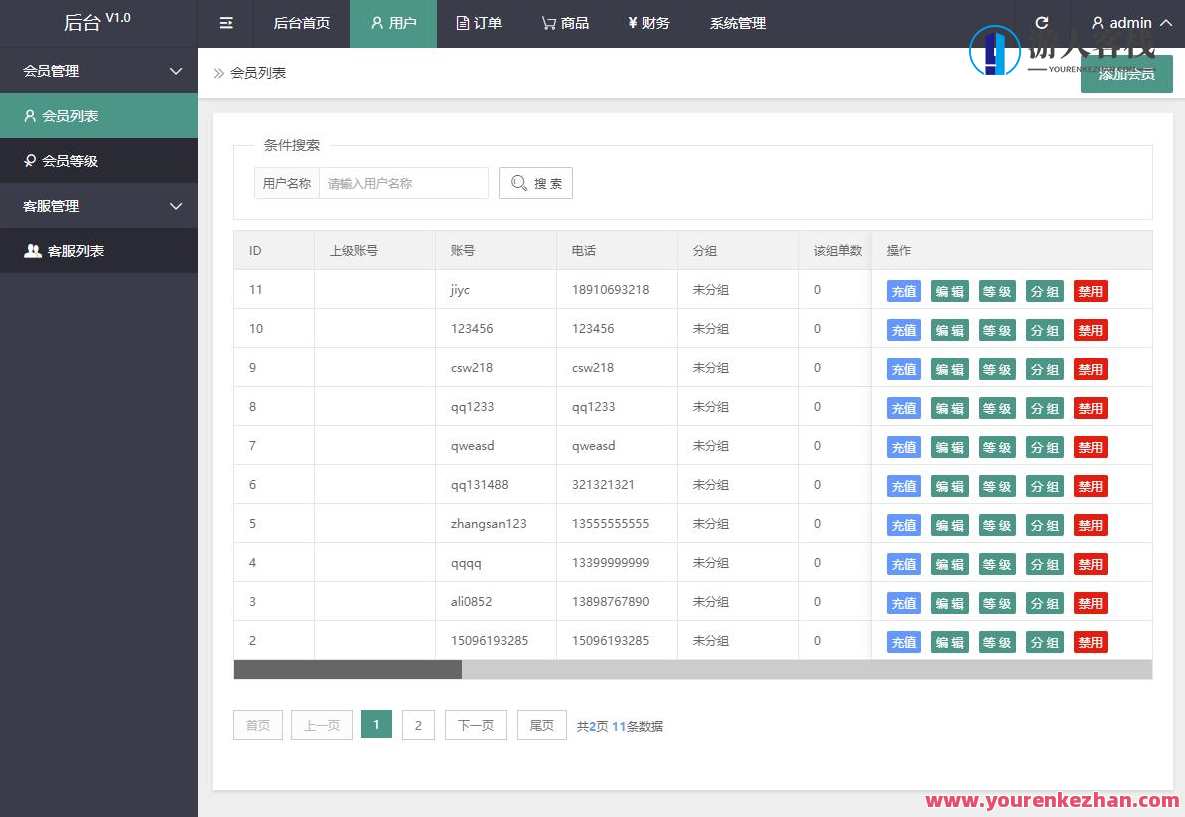Open 订单 via the document icon
The height and width of the screenshot is (817, 1185).
(478, 22)
